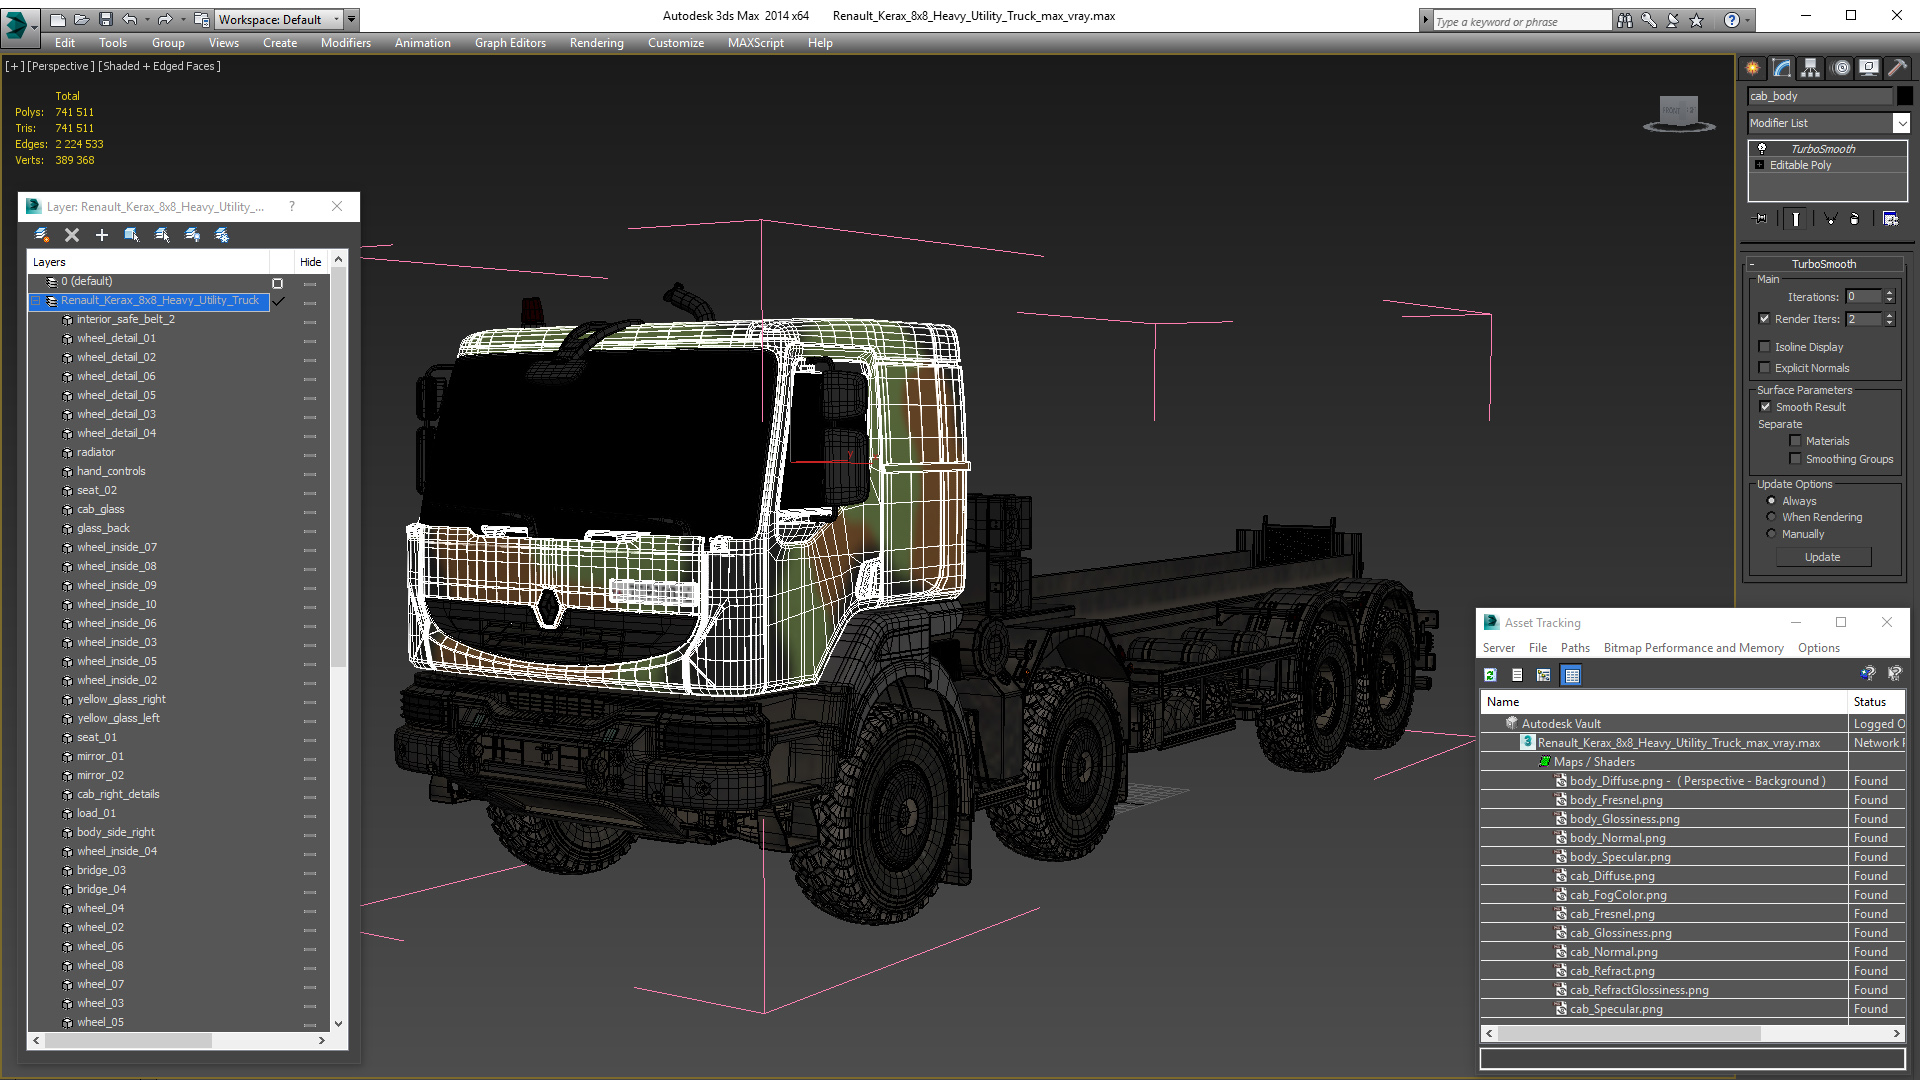Image resolution: width=1920 pixels, height=1080 pixels.
Task: Collapse the TurboSmooth rollout
Action: 1753,264
